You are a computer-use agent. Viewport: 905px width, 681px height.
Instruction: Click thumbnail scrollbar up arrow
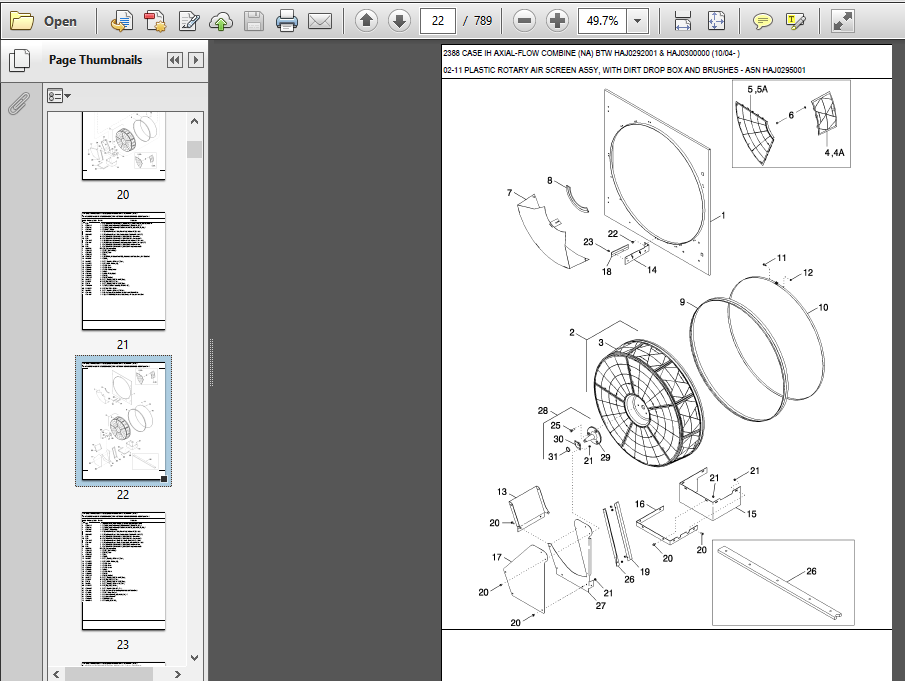click(195, 121)
